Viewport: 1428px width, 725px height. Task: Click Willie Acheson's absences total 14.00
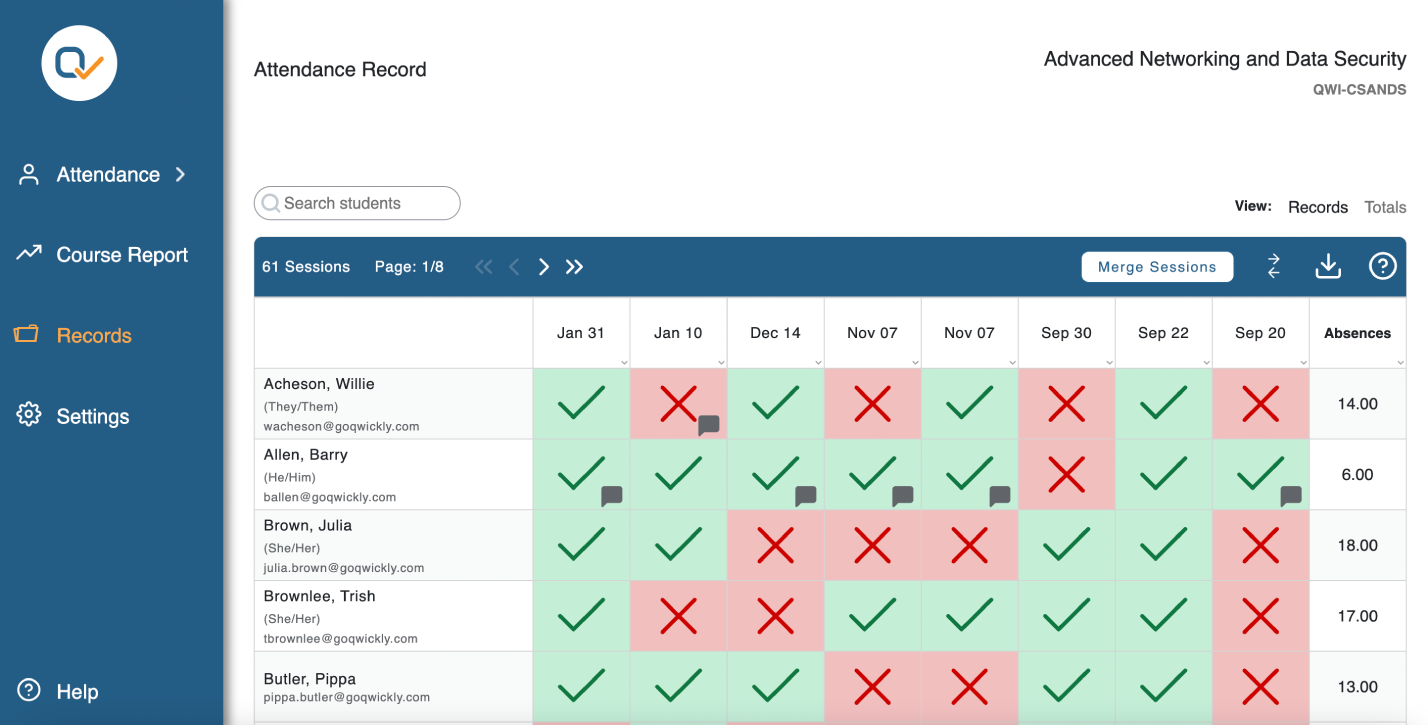tap(1357, 404)
